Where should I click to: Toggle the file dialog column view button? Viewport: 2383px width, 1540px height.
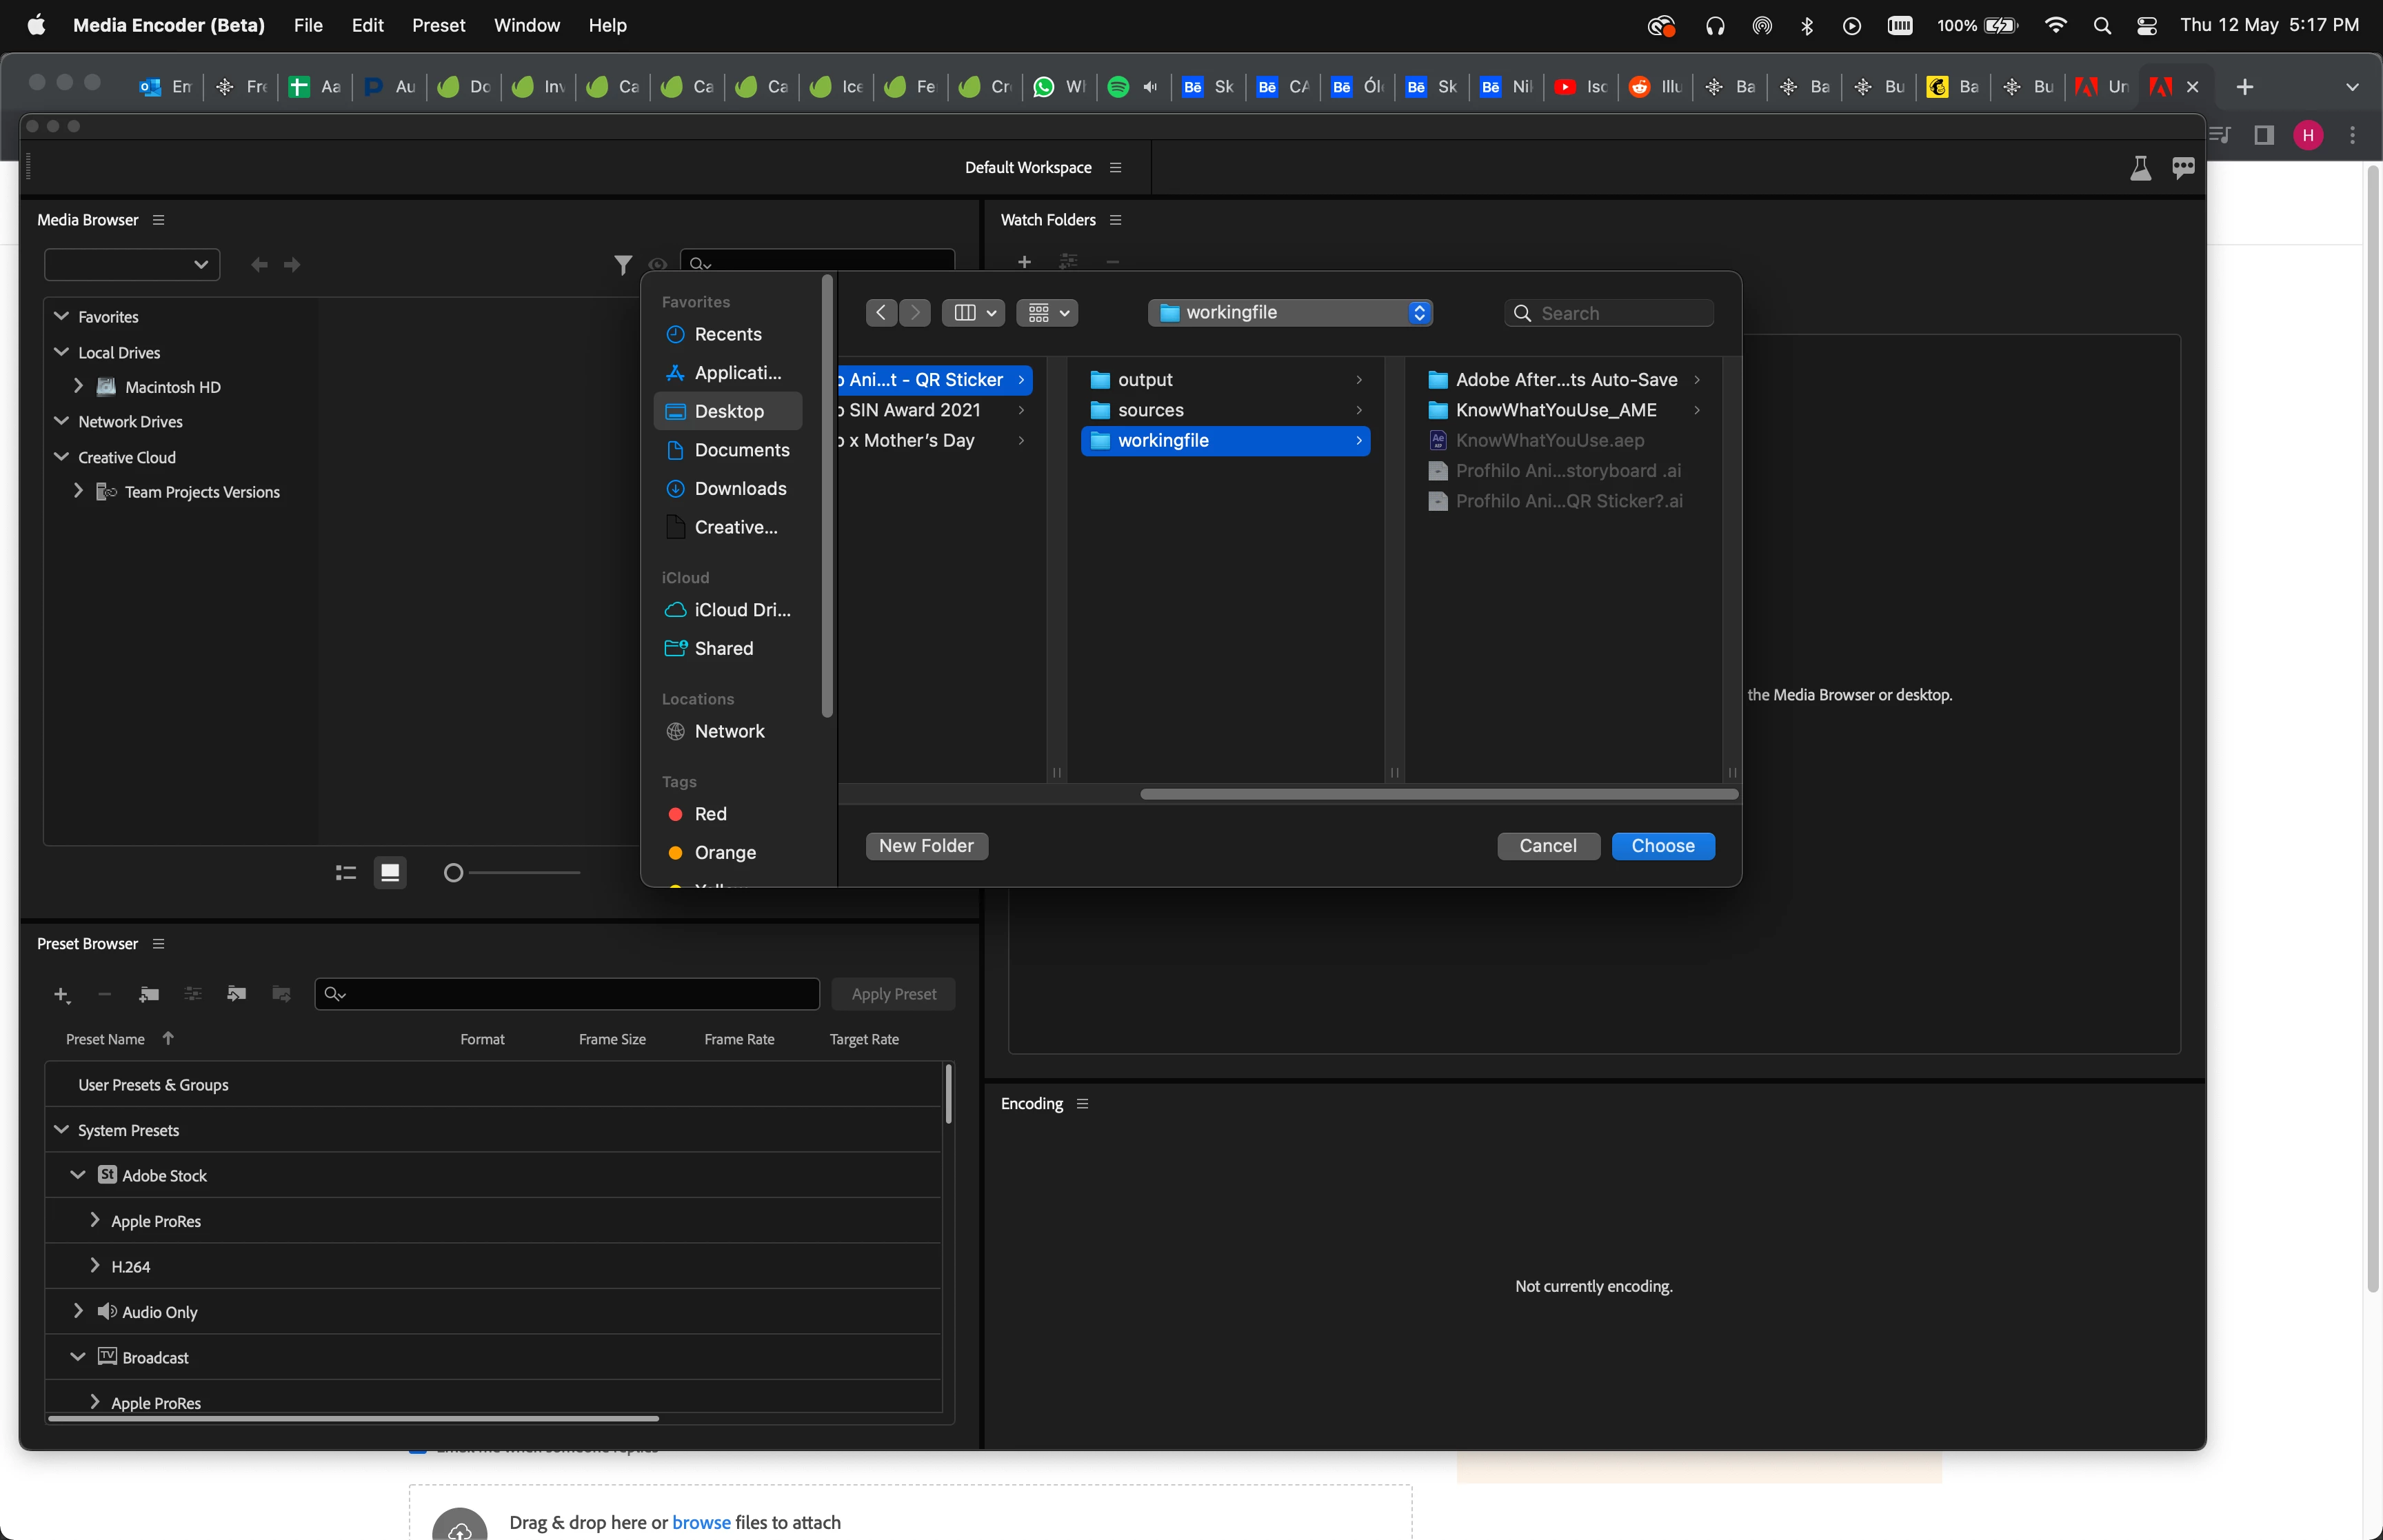965,313
